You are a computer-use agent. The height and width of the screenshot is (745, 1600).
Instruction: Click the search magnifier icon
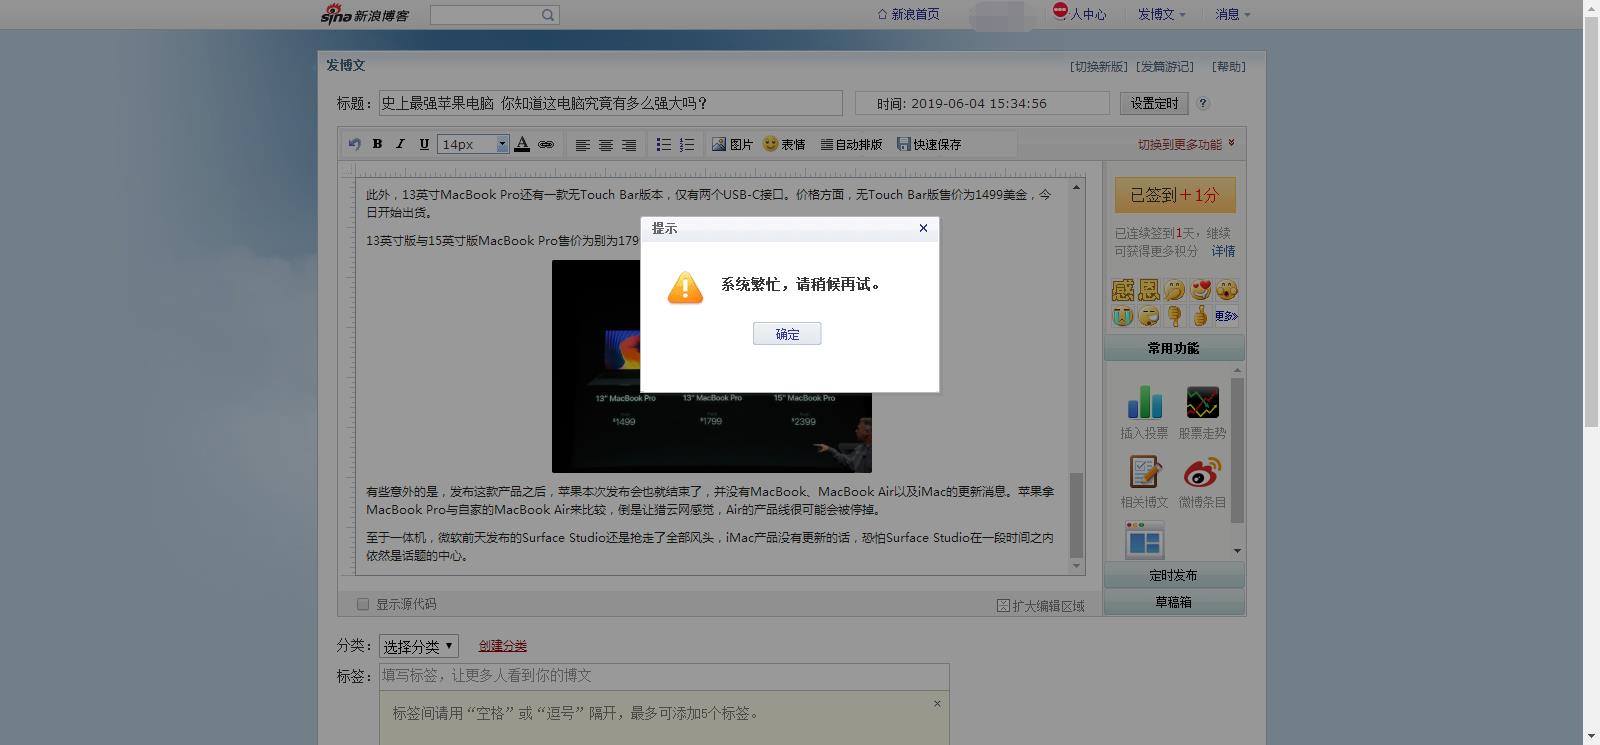click(x=548, y=15)
